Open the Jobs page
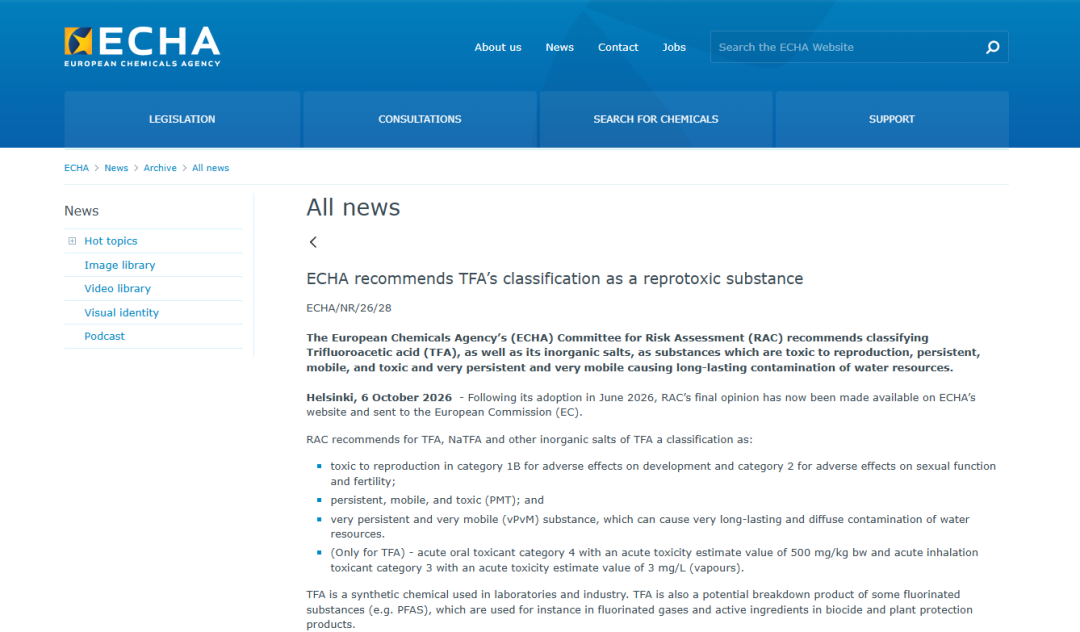The image size is (1080, 632). tap(674, 48)
